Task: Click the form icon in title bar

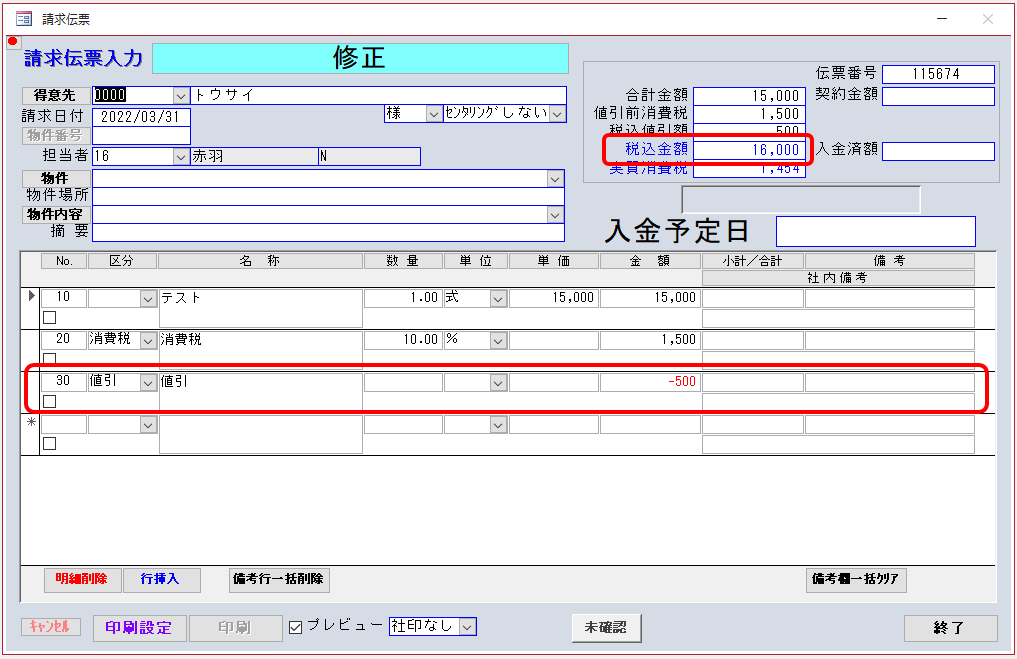Action: [24, 19]
